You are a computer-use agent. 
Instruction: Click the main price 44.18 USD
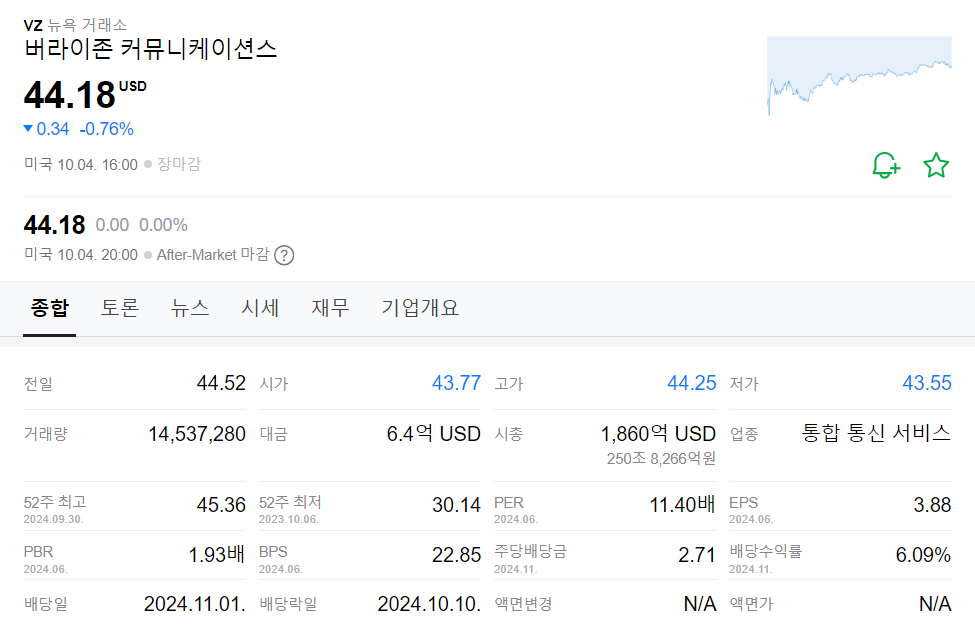pyautogui.click(x=85, y=95)
